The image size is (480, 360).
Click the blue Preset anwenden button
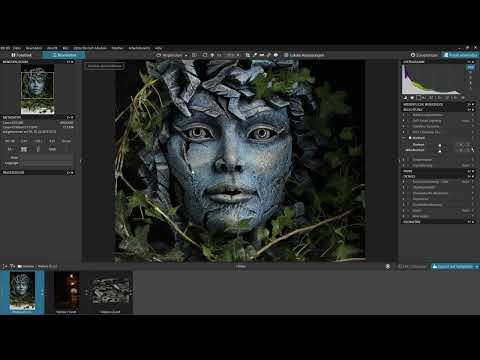(x=461, y=55)
